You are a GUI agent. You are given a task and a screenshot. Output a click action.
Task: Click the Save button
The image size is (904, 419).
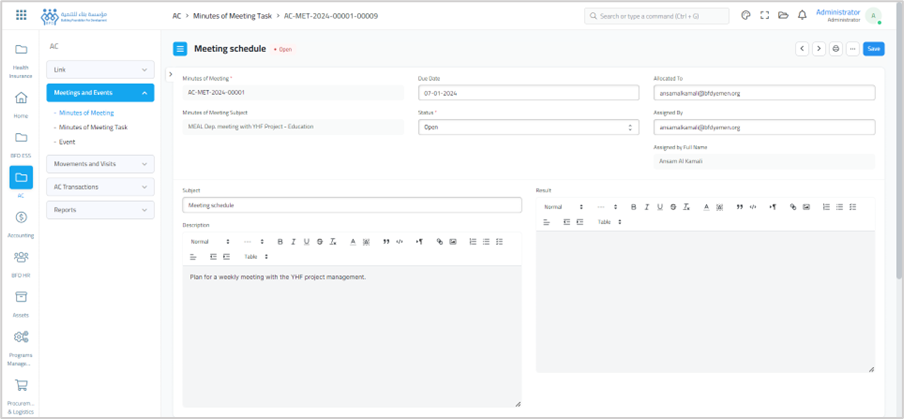873,49
